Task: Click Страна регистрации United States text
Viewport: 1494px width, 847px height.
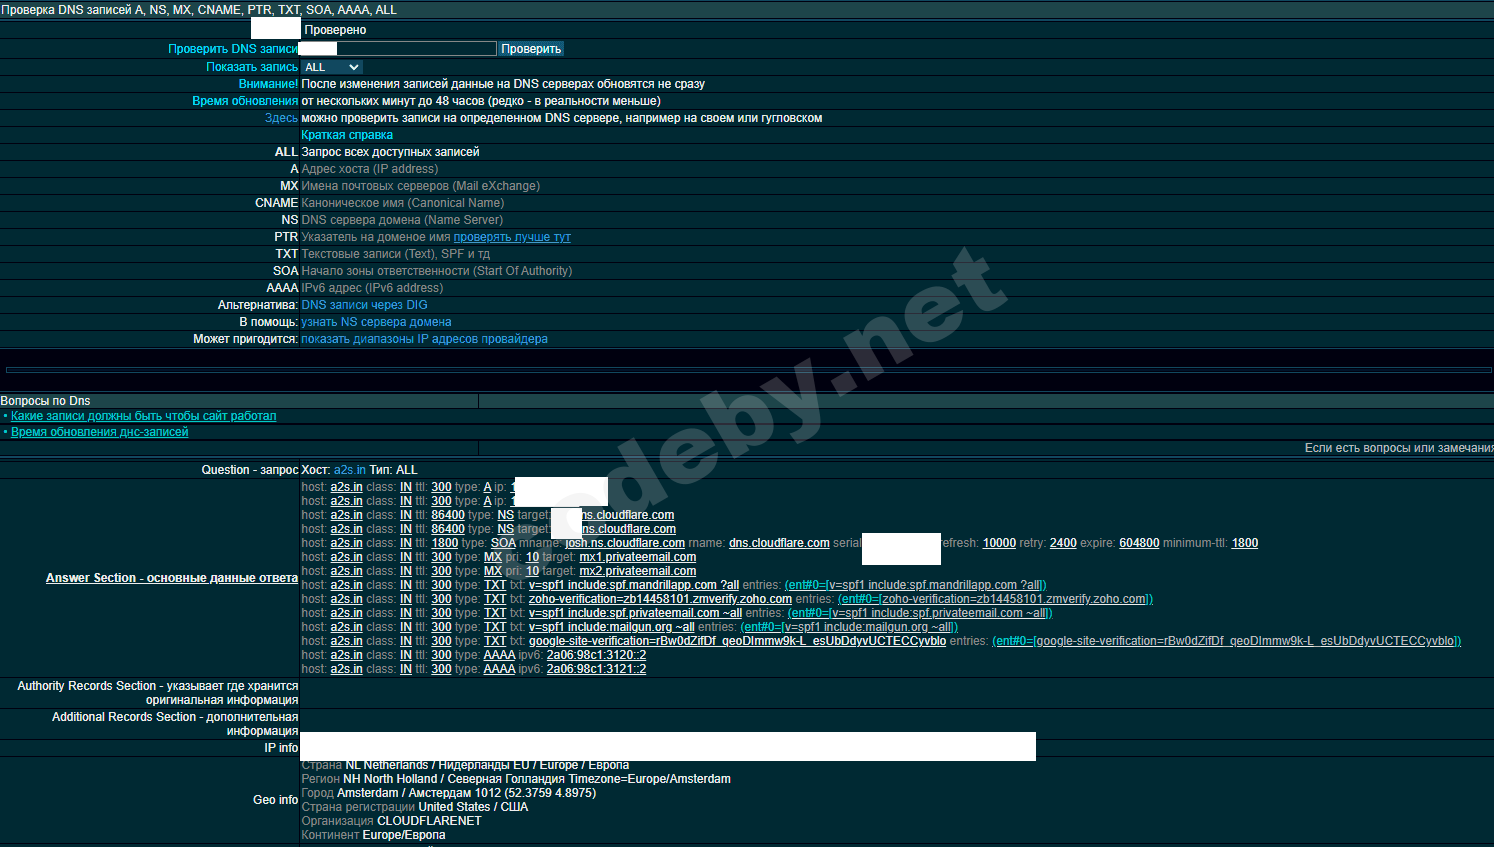Action: click(415, 807)
